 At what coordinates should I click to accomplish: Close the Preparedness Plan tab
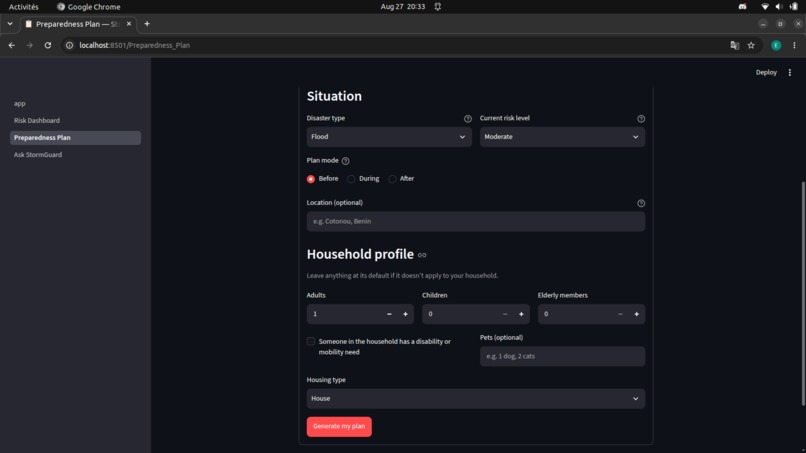click(129, 24)
